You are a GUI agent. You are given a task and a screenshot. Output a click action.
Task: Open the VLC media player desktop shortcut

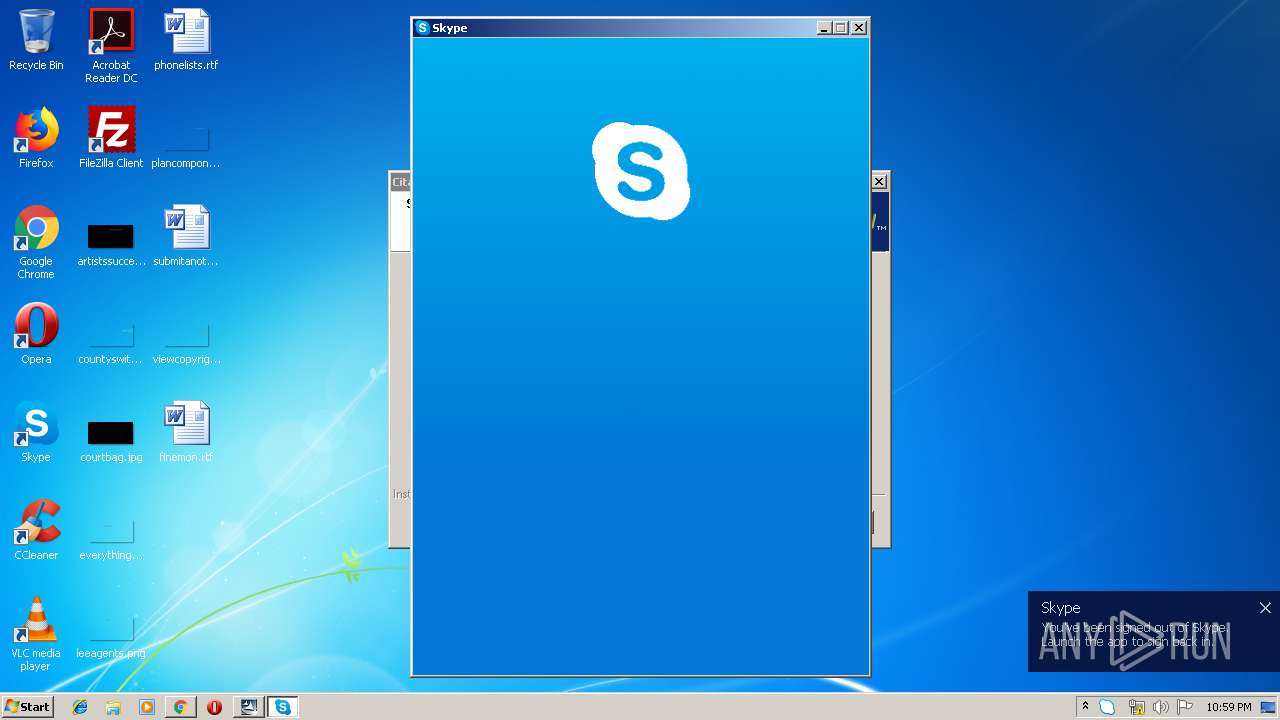click(x=36, y=634)
